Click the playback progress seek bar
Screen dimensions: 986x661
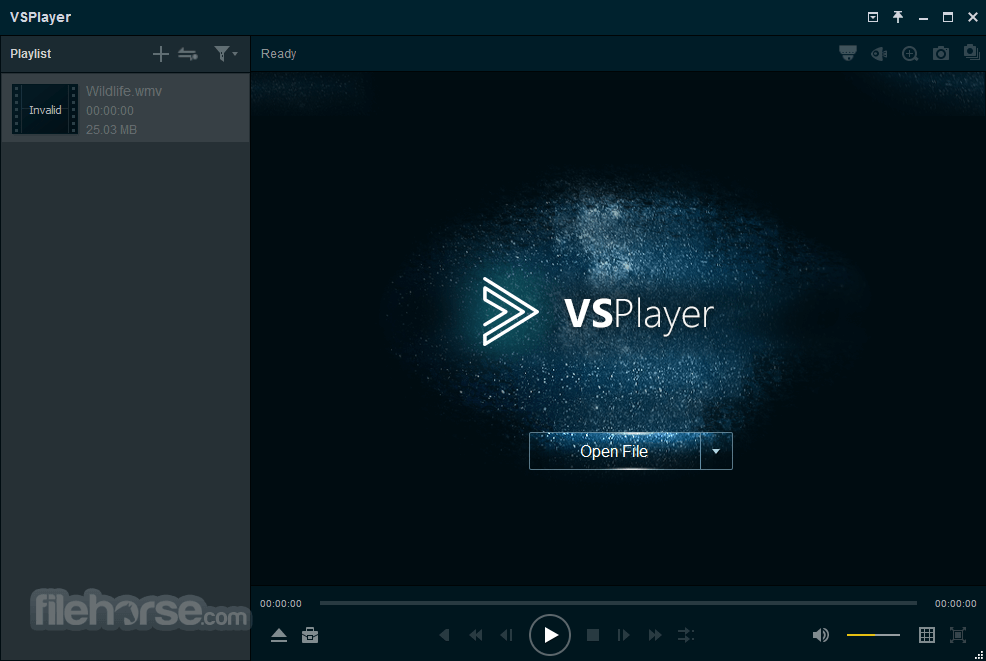618,603
